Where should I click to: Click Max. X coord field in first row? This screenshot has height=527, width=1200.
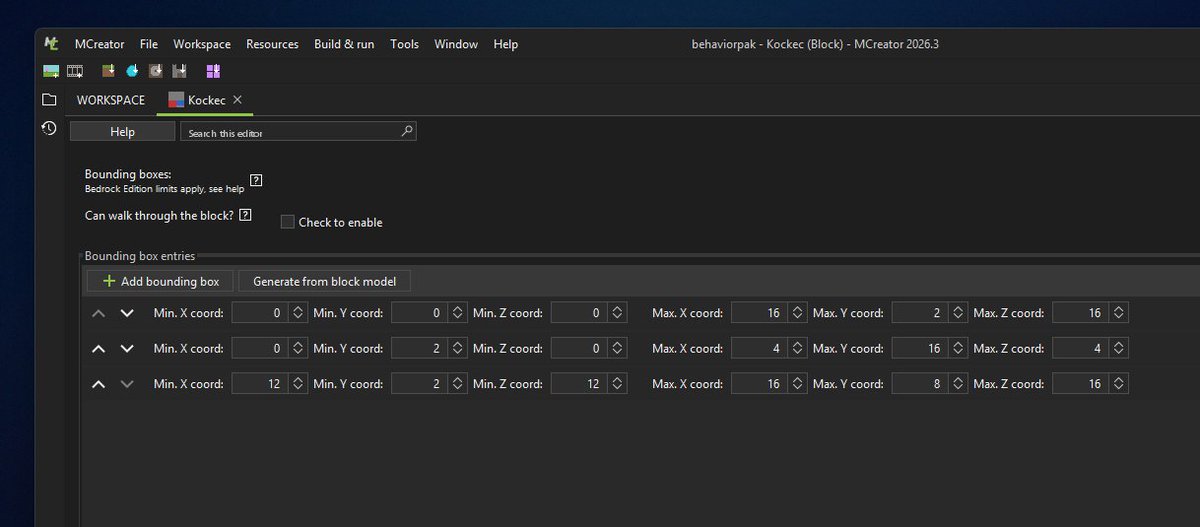tap(760, 313)
